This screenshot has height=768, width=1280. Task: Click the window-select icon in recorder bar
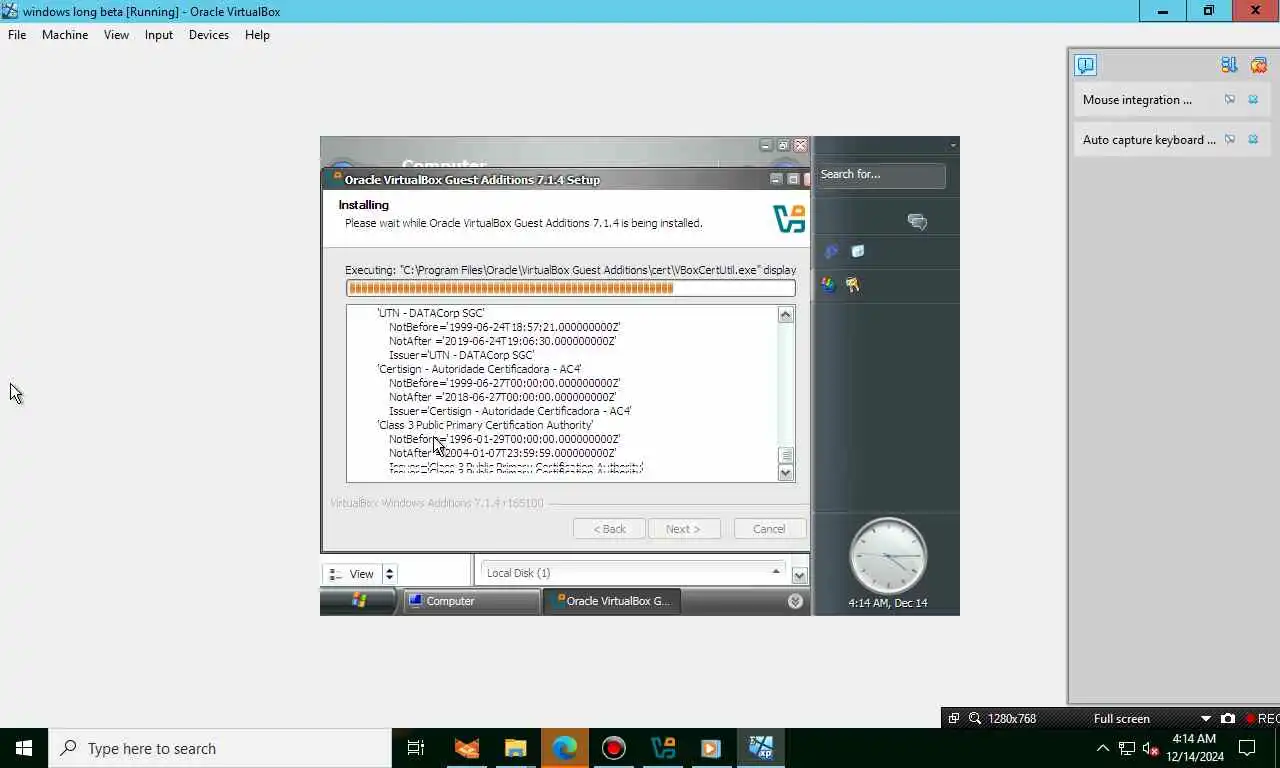pyautogui.click(x=953, y=718)
